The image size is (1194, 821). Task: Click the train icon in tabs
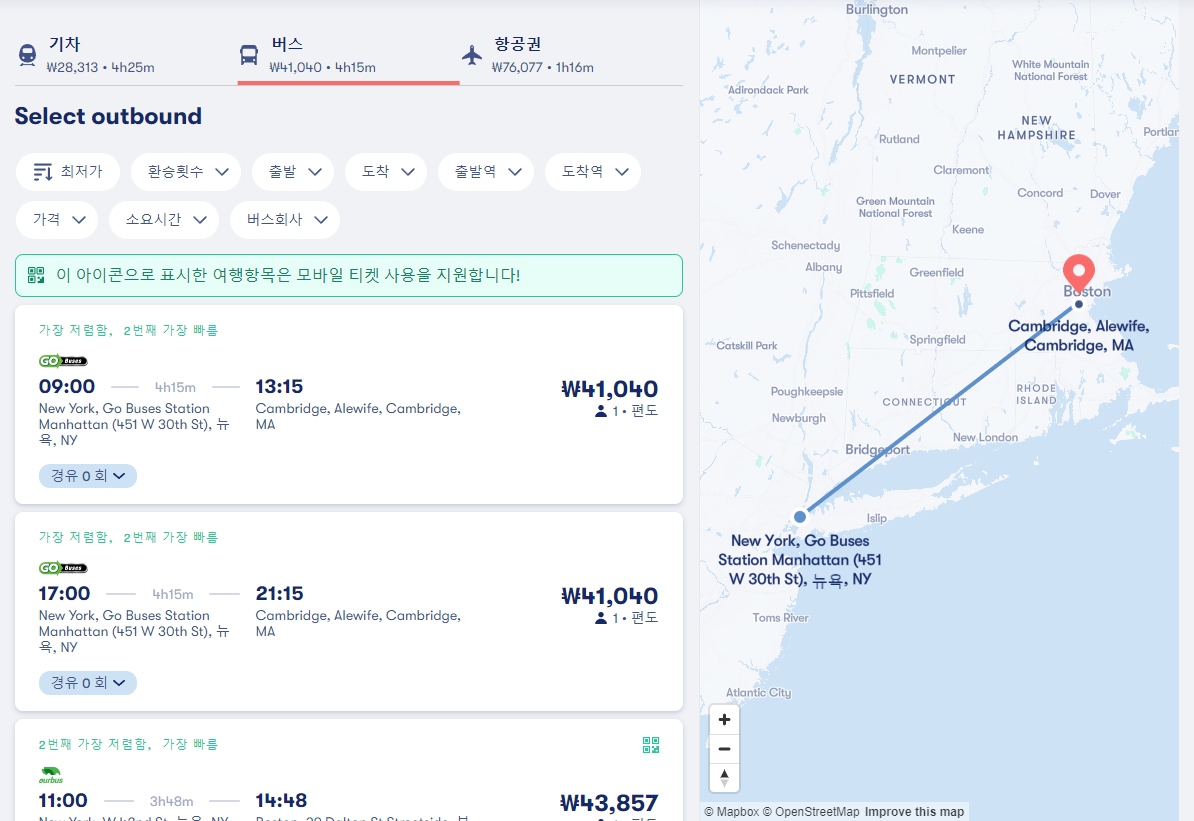(27, 55)
